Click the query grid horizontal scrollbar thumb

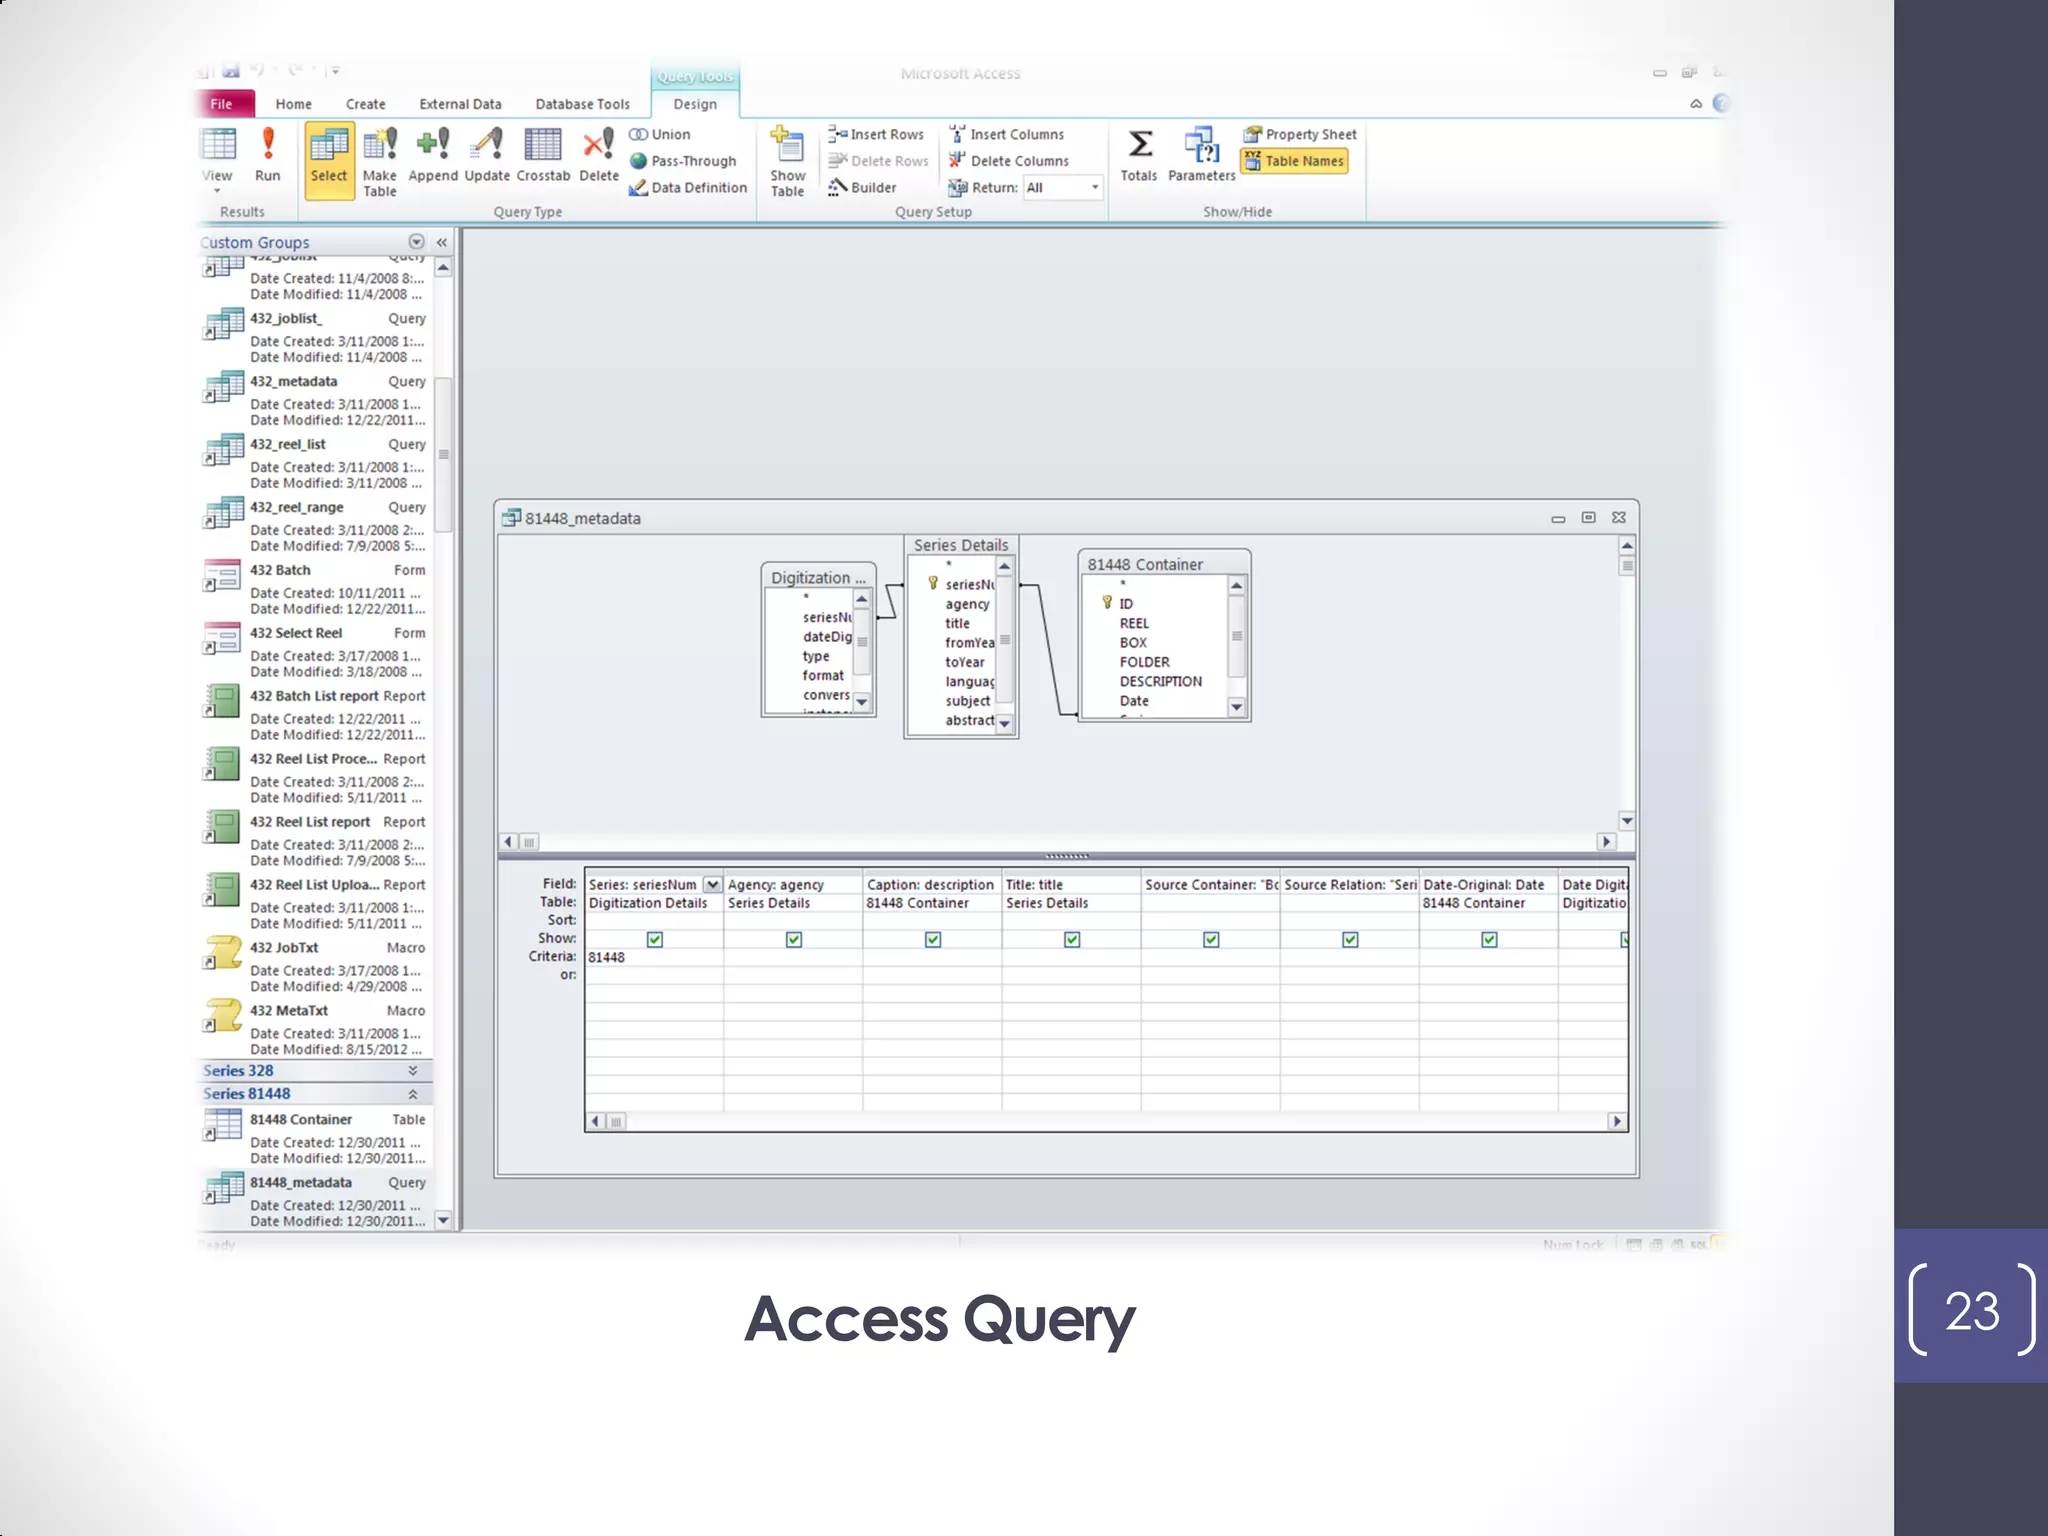617,1122
